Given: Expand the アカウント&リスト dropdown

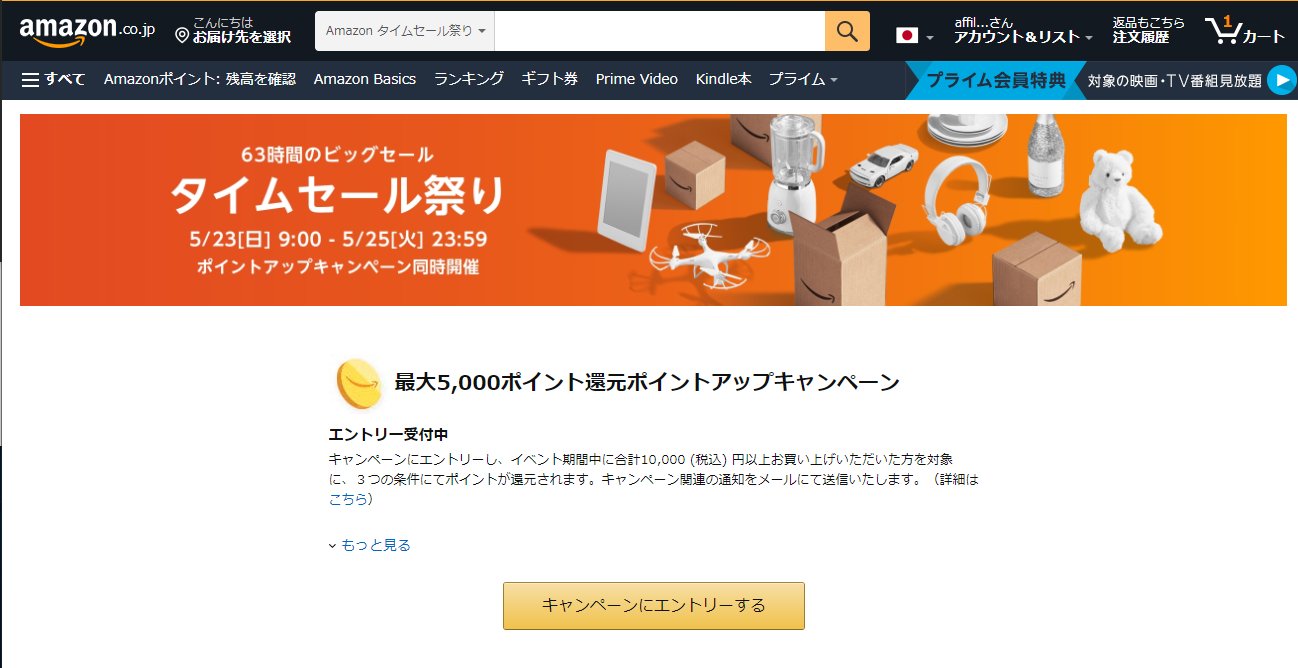Looking at the screenshot, I should point(1023,31).
